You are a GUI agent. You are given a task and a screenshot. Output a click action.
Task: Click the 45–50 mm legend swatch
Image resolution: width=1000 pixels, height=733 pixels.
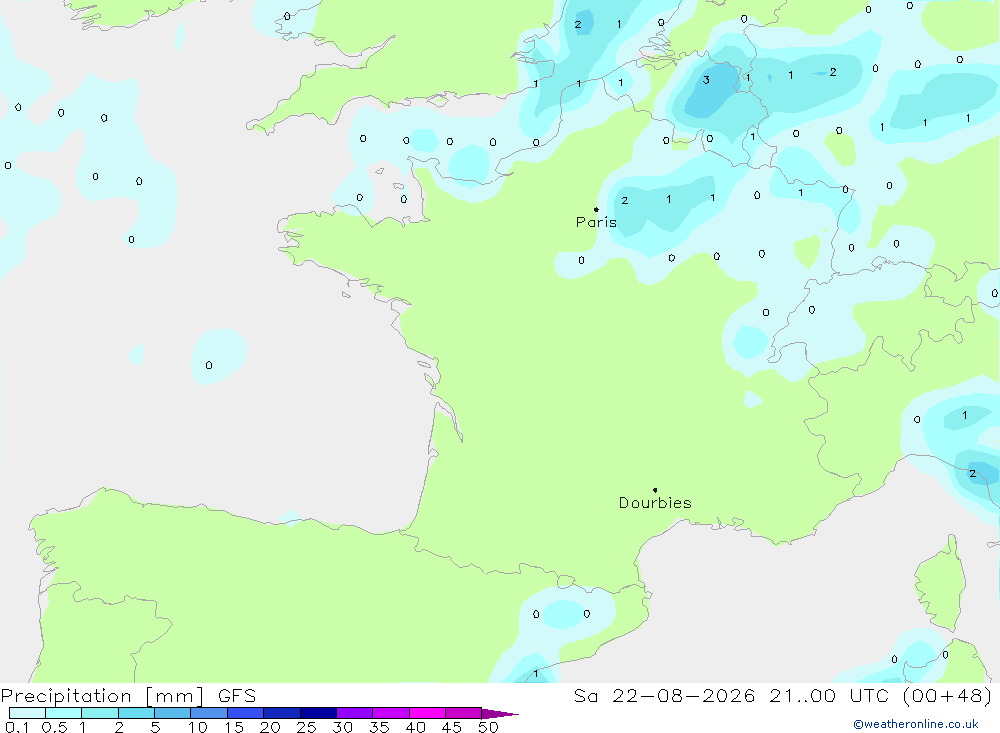pyautogui.click(x=464, y=713)
